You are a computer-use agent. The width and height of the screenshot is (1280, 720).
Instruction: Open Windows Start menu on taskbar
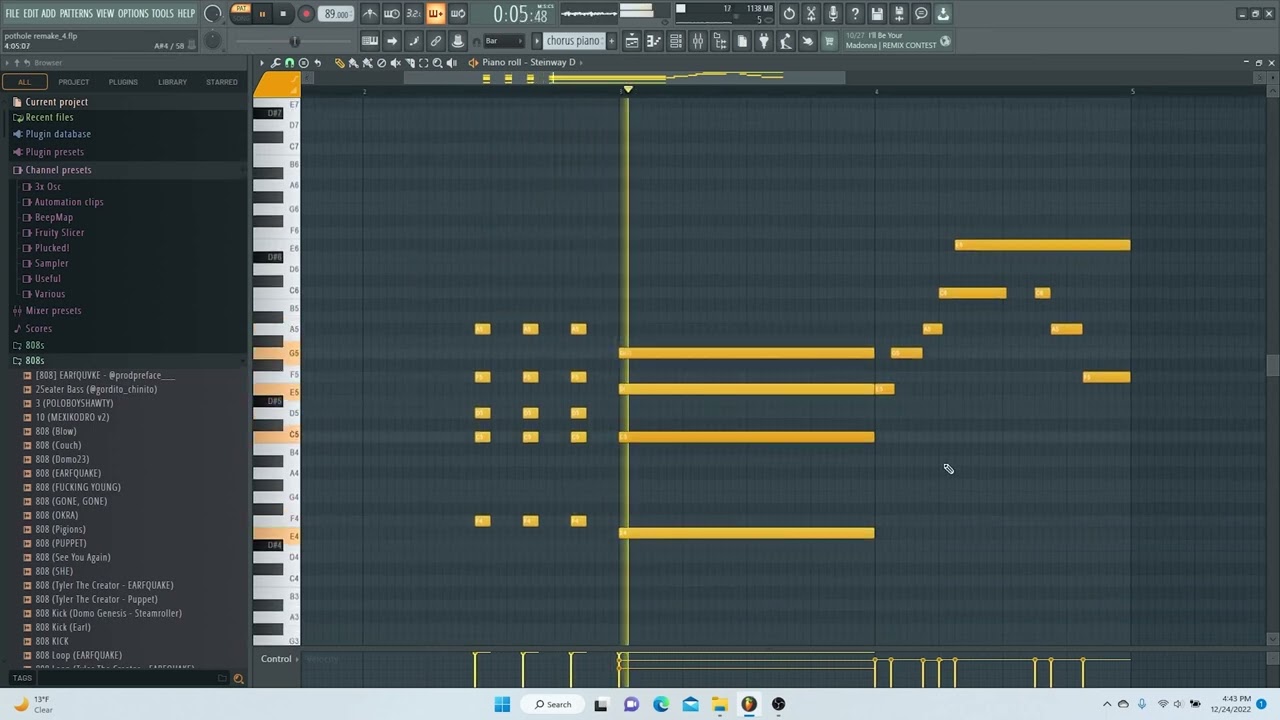coord(502,704)
